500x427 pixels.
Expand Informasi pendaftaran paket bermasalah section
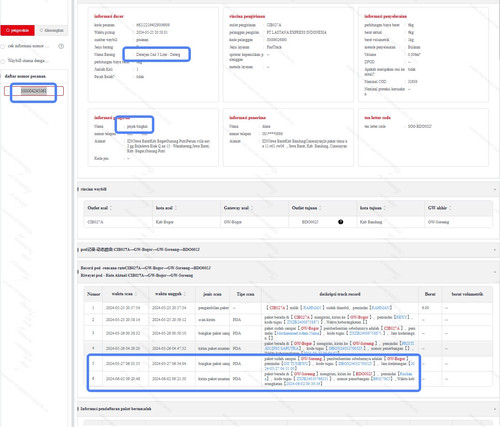click(x=495, y=409)
